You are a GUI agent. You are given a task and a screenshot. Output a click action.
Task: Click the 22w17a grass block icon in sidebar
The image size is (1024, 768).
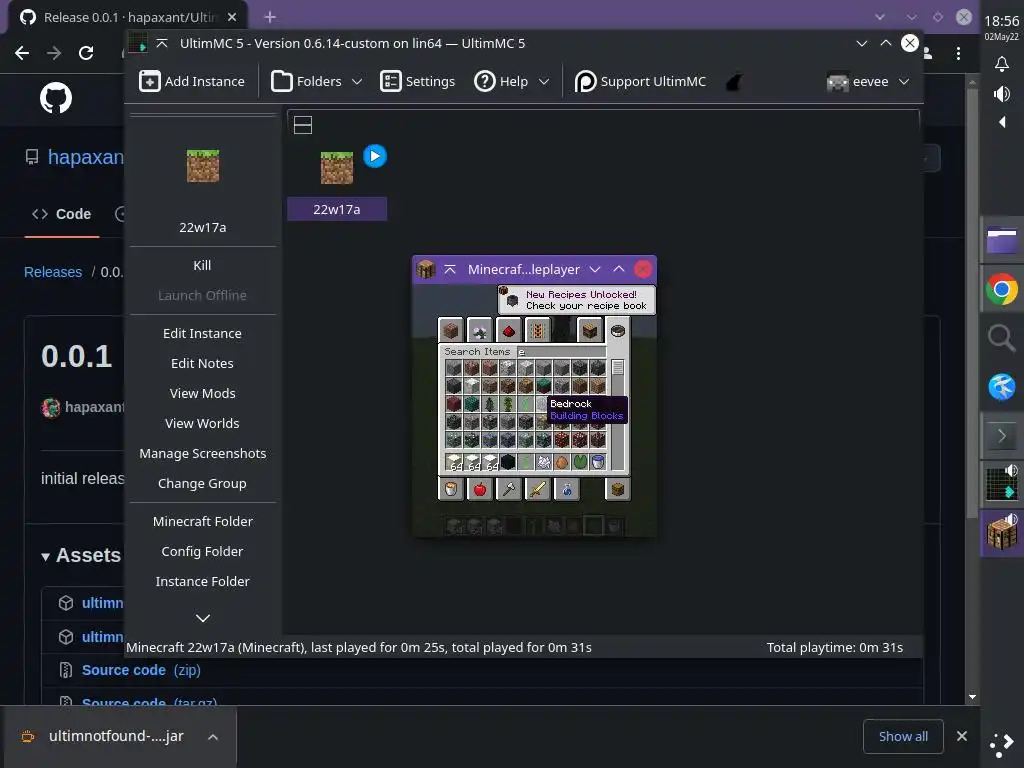tap(203, 166)
